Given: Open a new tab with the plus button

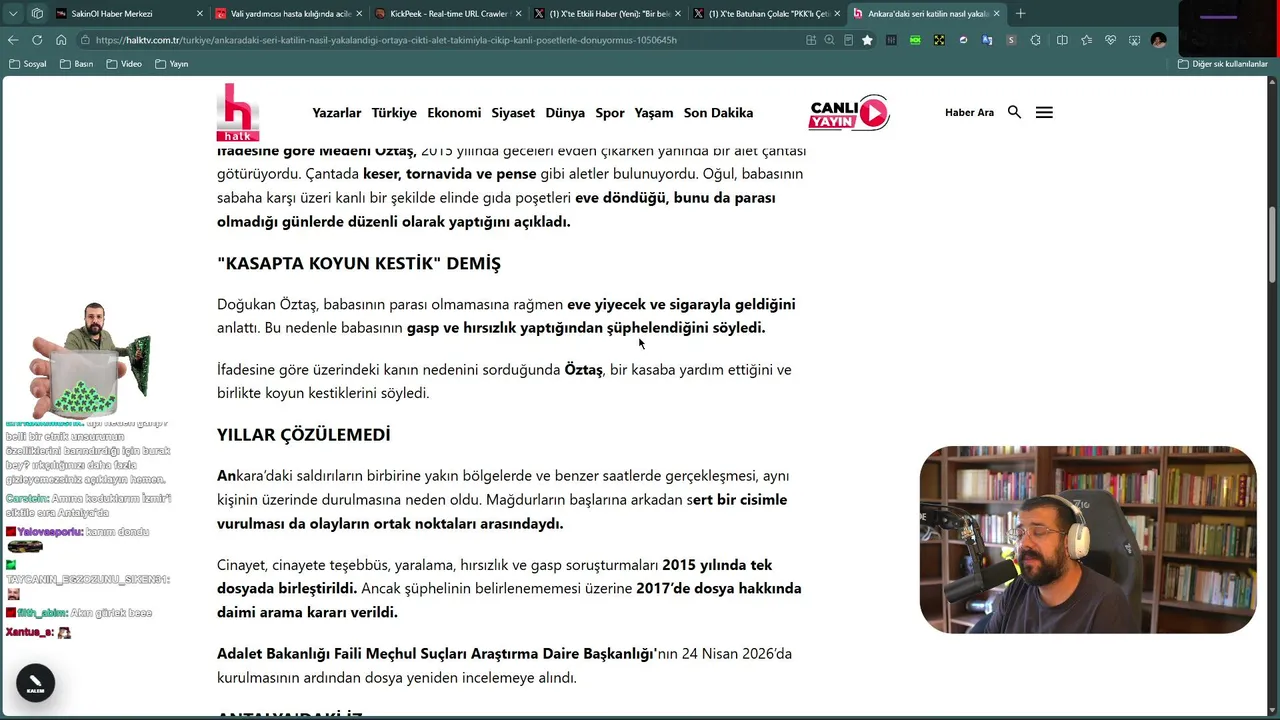Looking at the screenshot, I should (1020, 14).
